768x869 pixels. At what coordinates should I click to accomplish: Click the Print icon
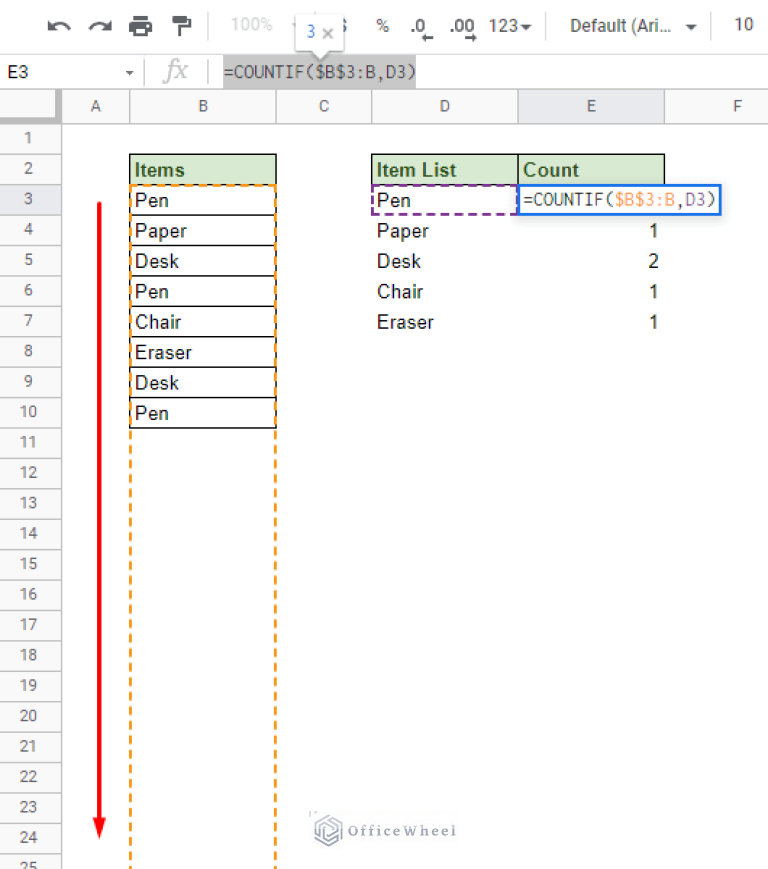[140, 26]
